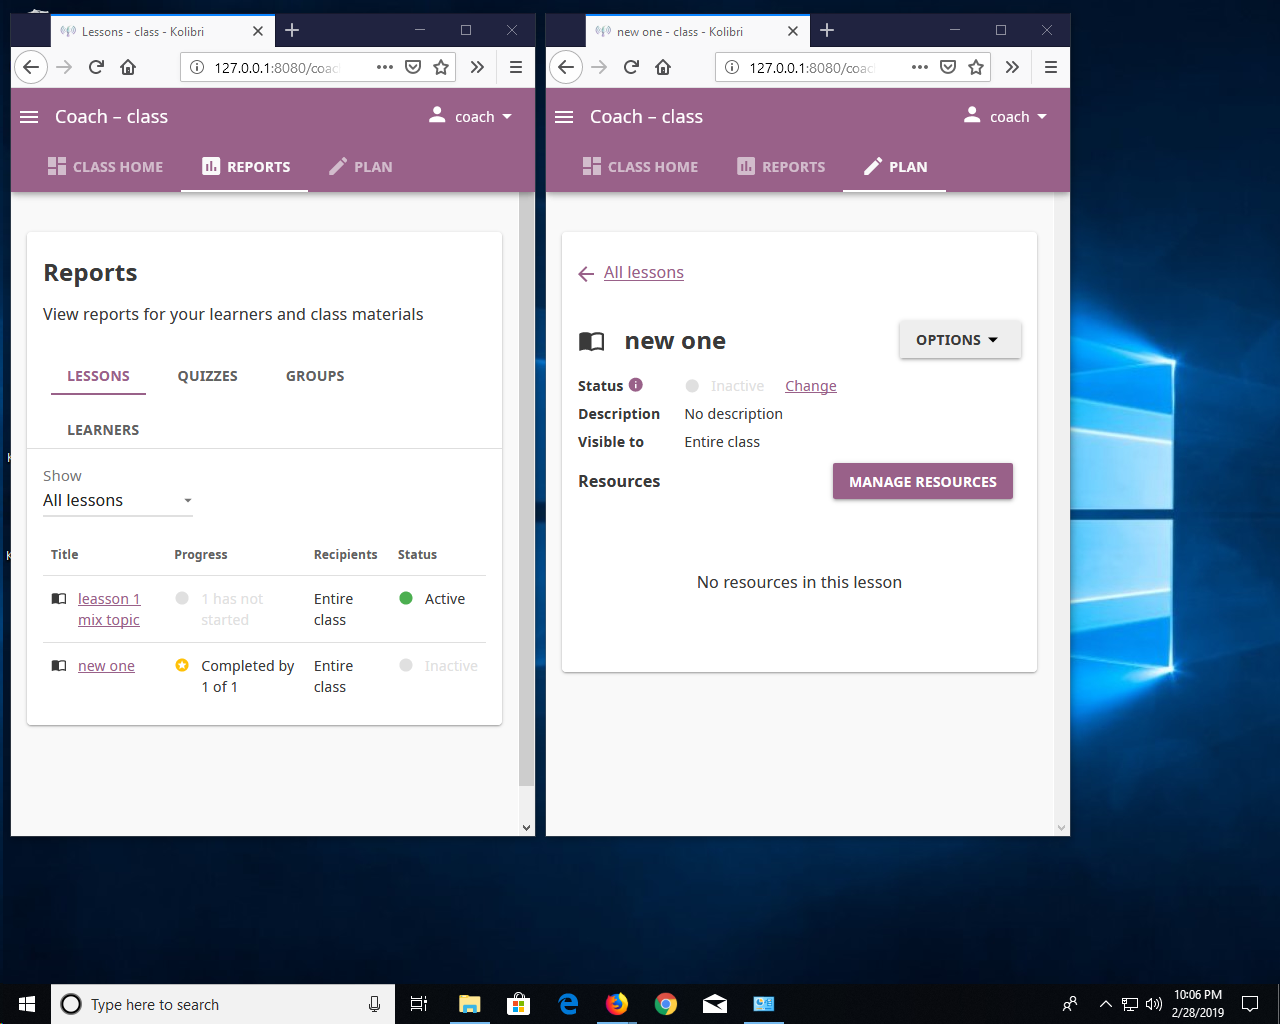Select the LEARNERS reports sub-tab
This screenshot has height=1024, width=1280.
pos(103,430)
